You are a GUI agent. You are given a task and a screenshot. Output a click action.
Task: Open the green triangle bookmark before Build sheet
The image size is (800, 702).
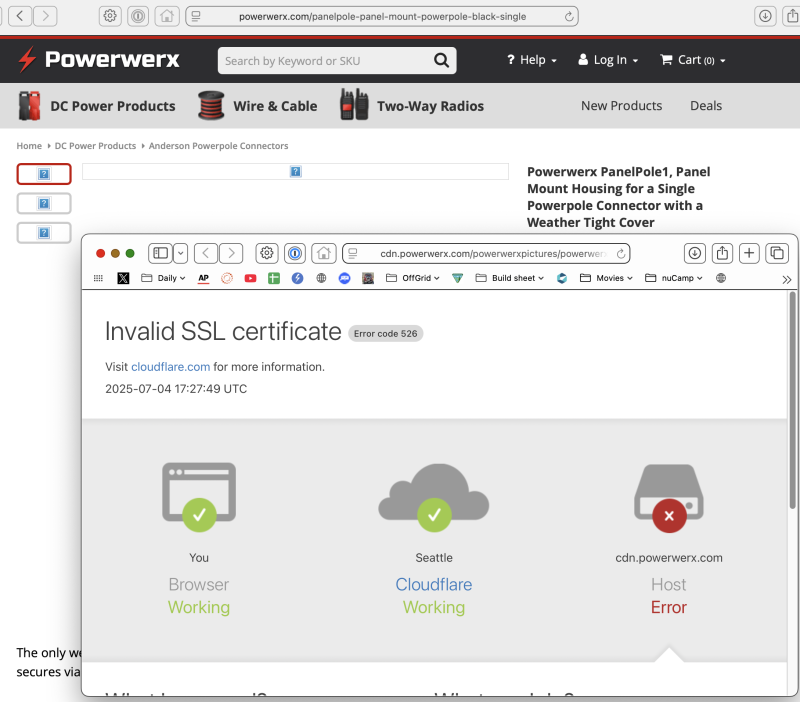coord(458,278)
